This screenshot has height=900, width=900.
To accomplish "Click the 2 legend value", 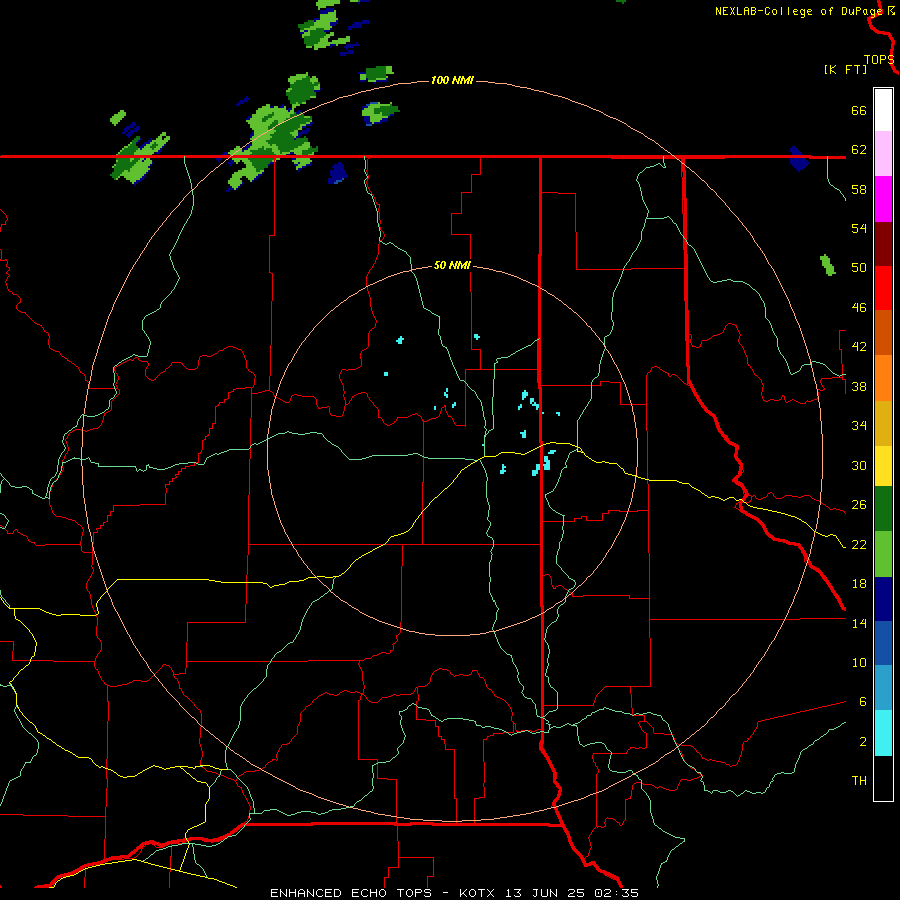I will click(x=863, y=742).
